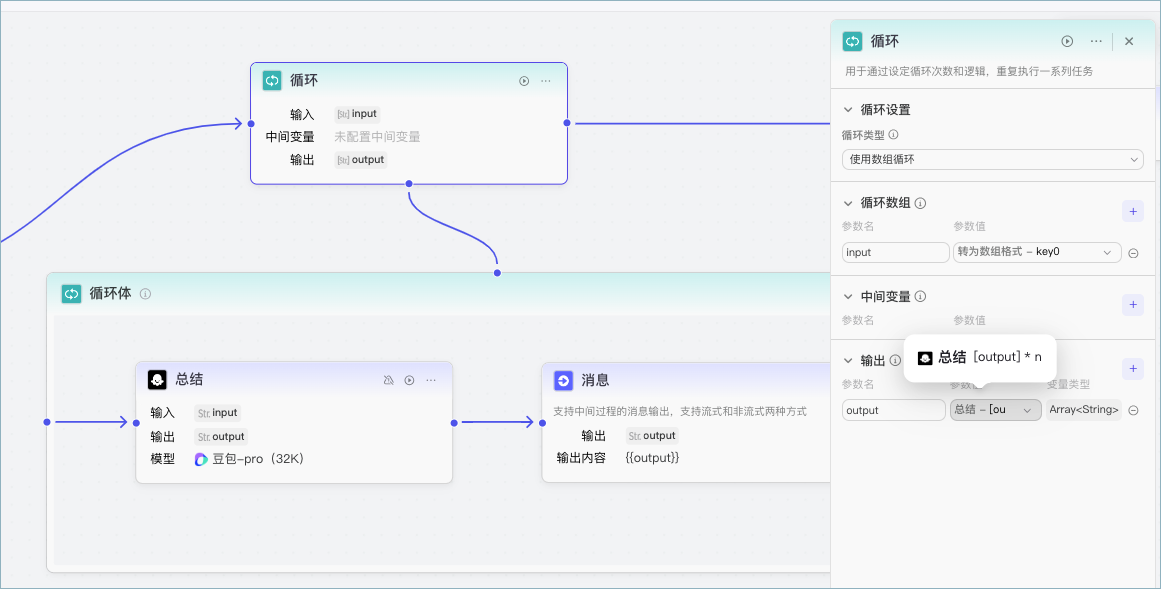Open the 使用数组循环 loop type dropdown

point(992,159)
